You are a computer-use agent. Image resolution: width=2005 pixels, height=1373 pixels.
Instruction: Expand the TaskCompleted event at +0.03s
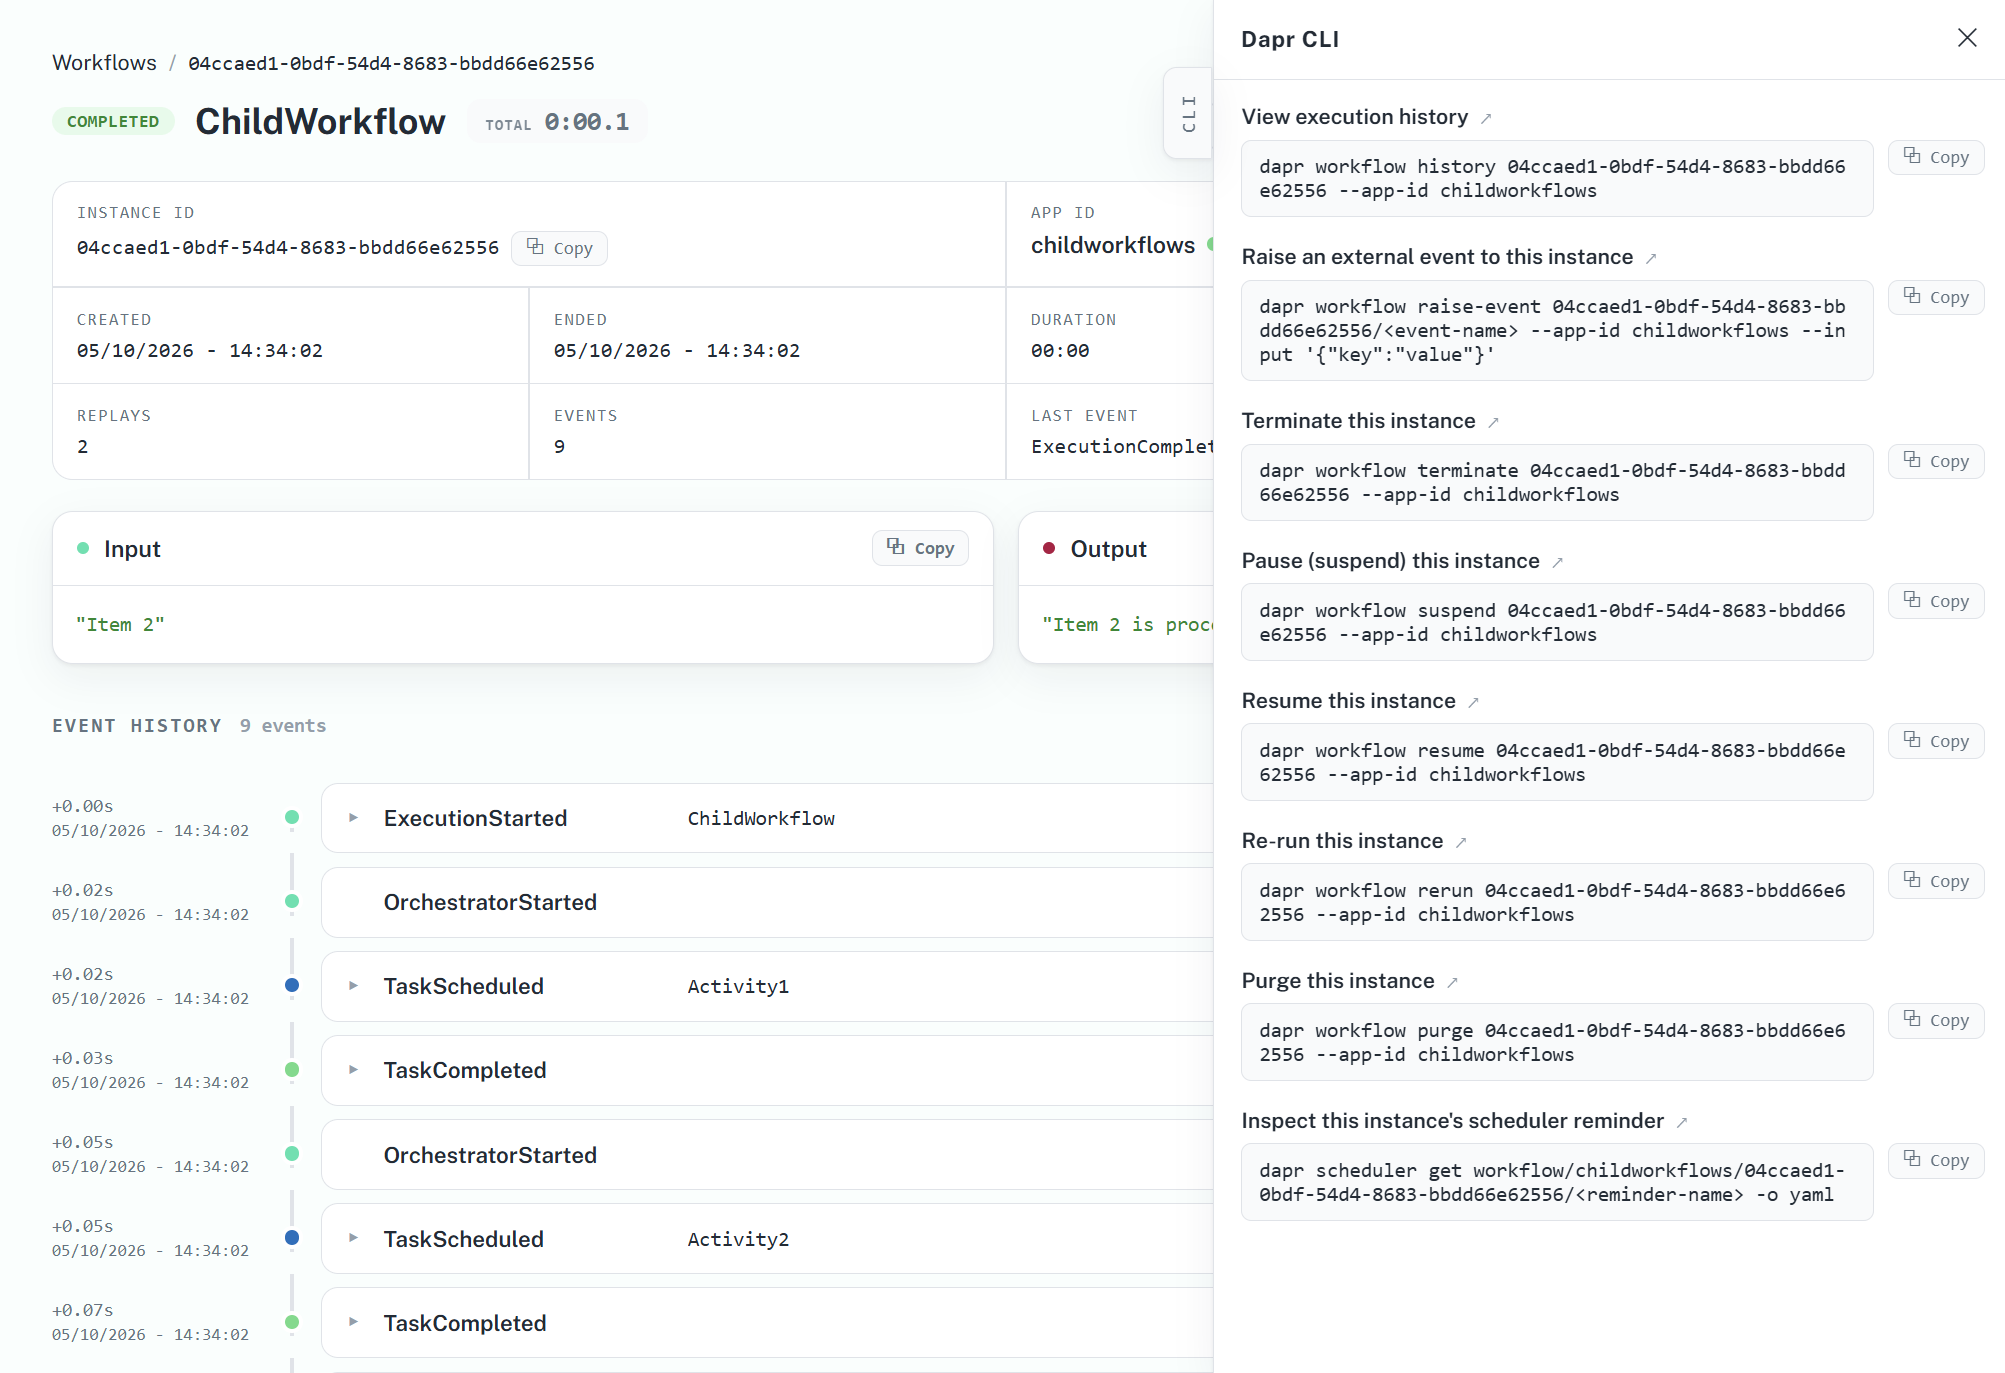point(353,1070)
